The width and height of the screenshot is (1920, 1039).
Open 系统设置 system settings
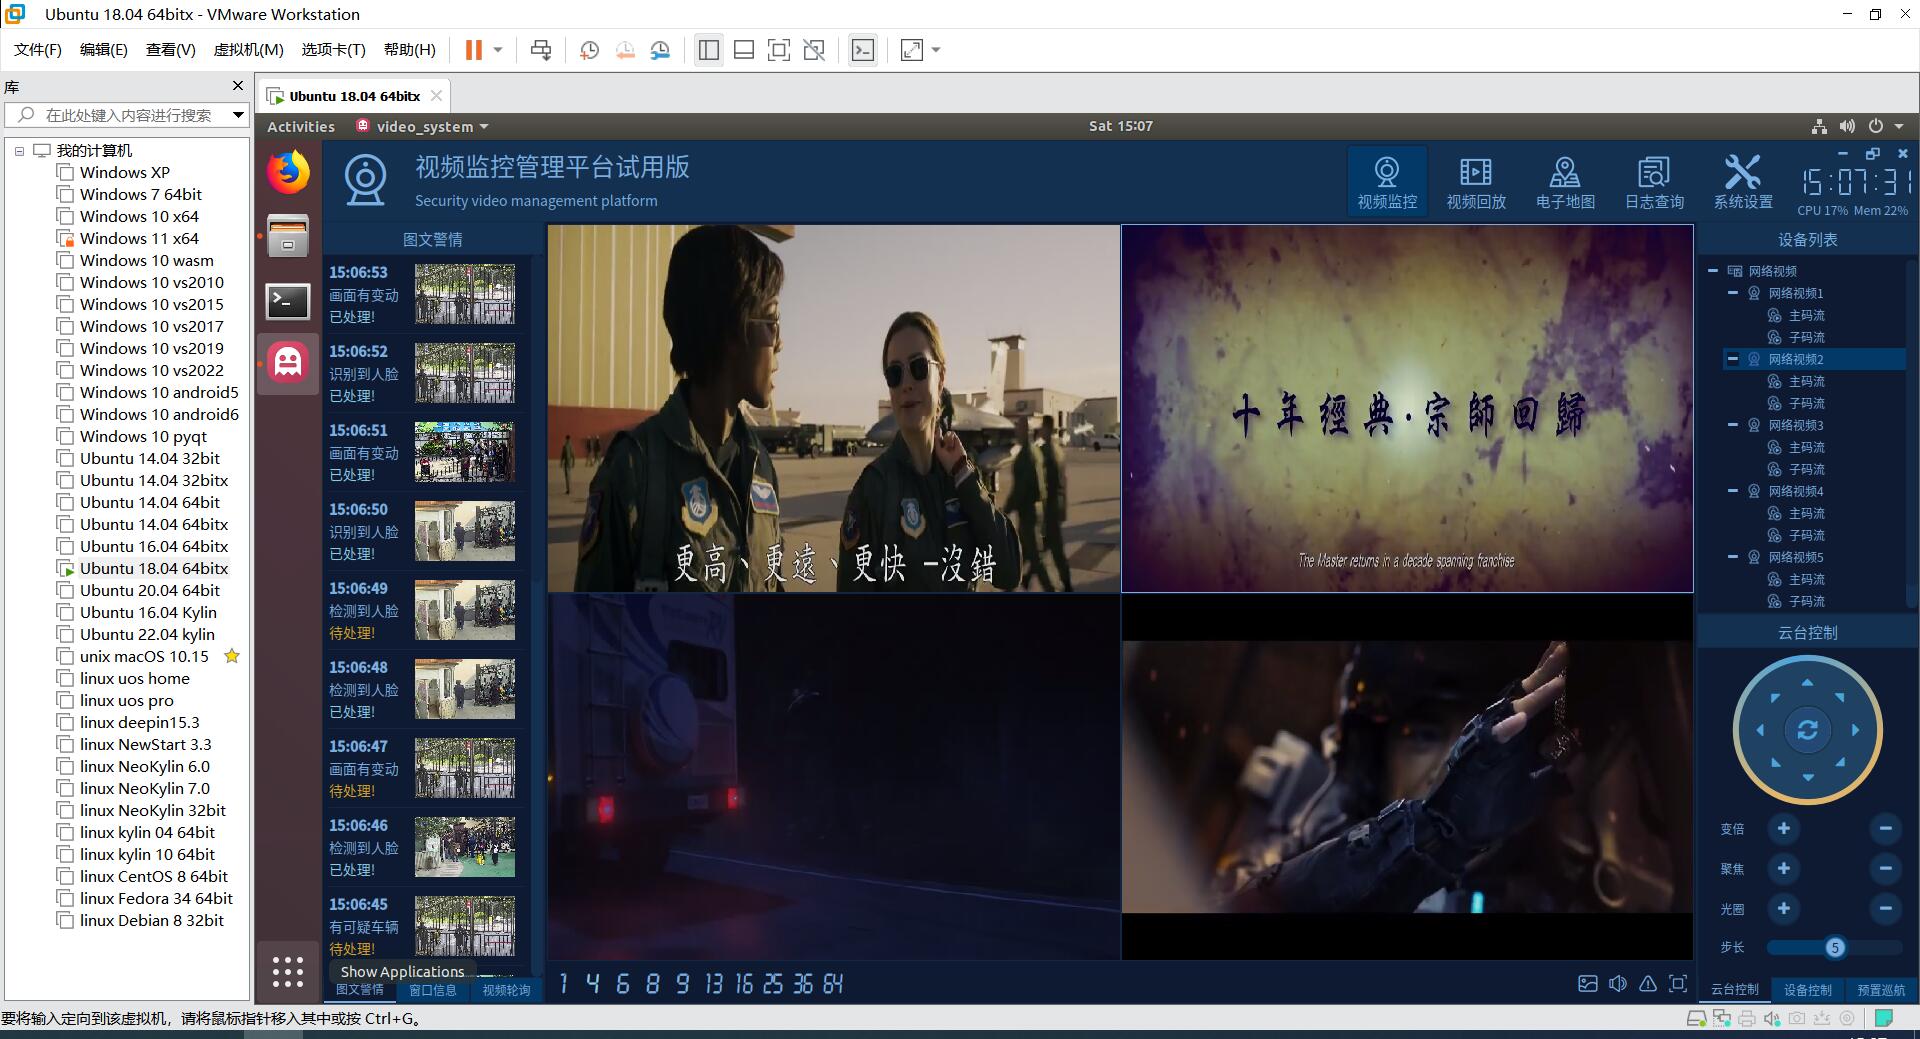pos(1743,182)
